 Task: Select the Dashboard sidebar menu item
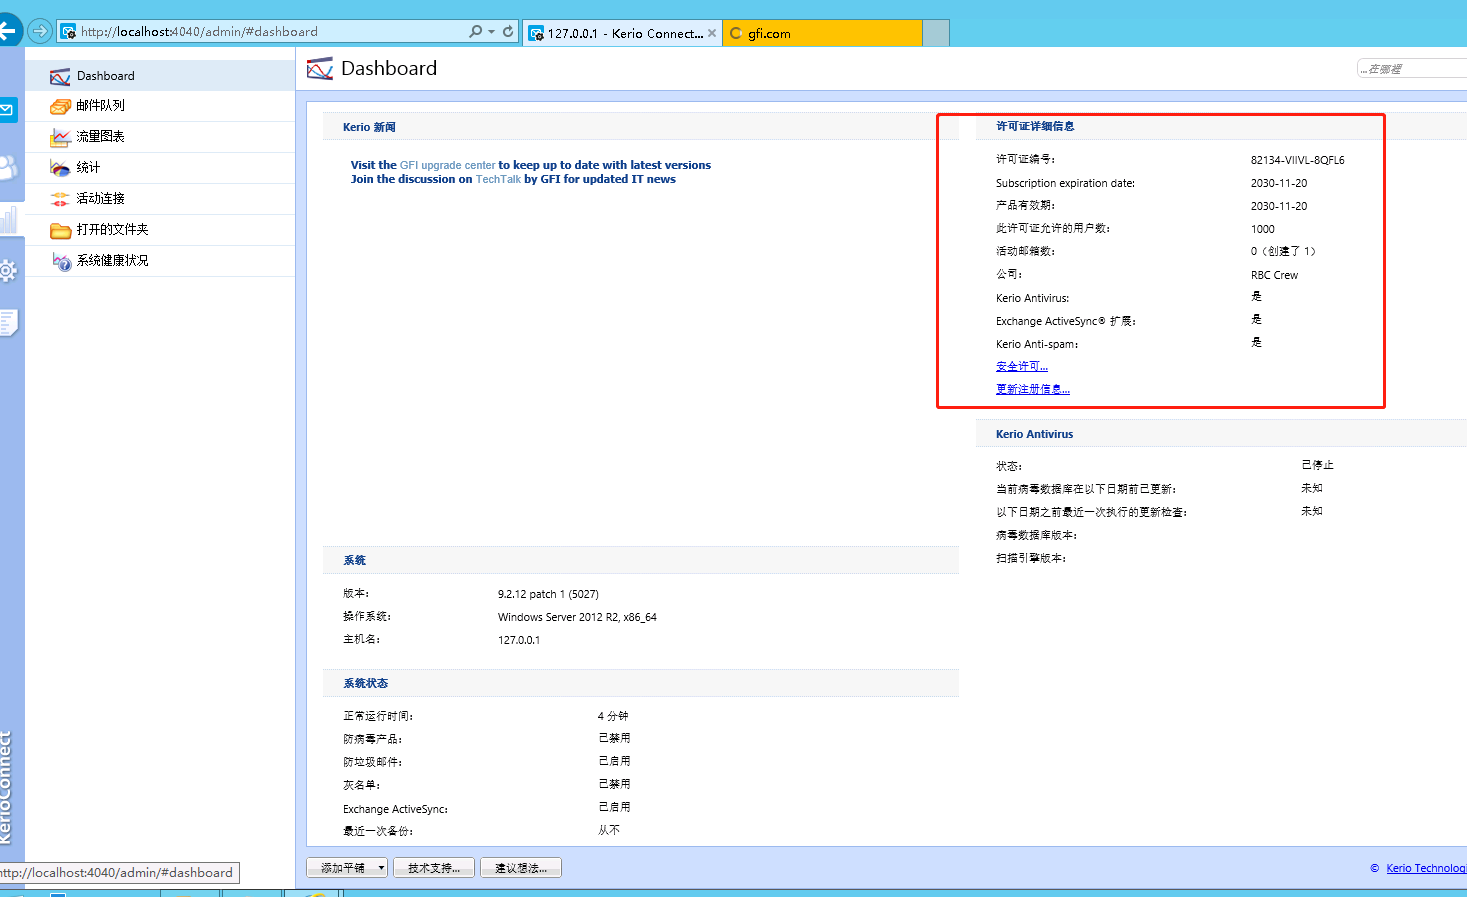point(160,76)
